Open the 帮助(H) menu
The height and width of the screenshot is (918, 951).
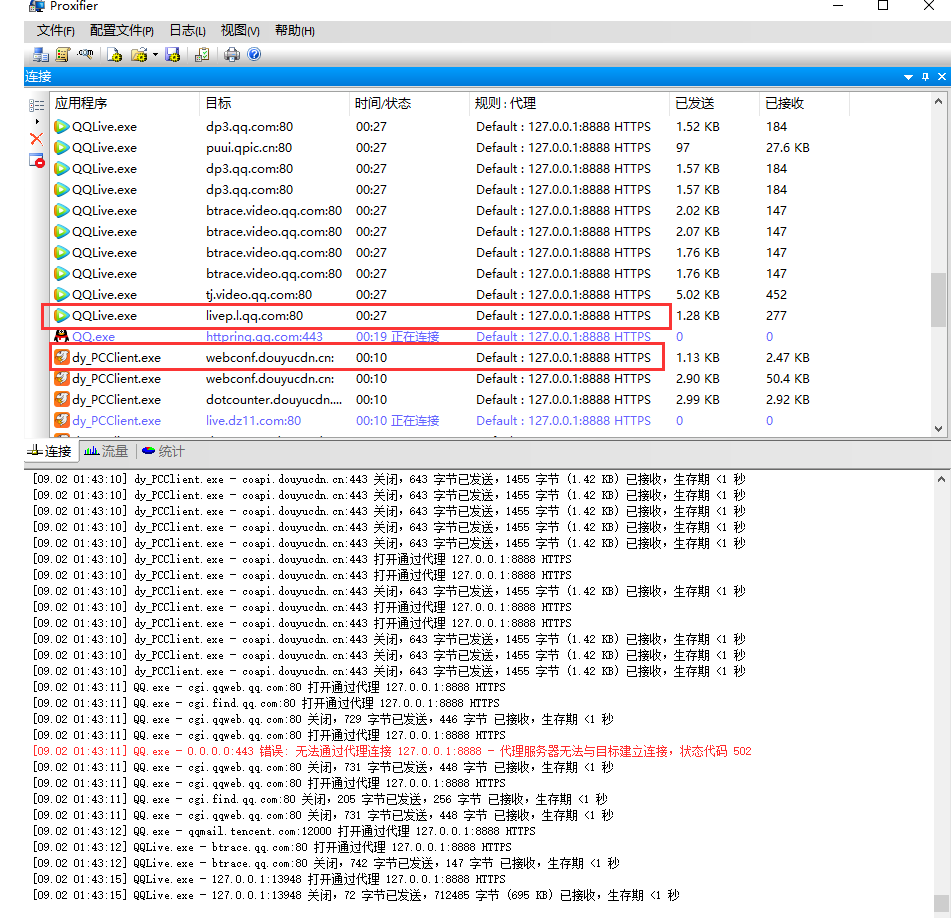point(294,30)
